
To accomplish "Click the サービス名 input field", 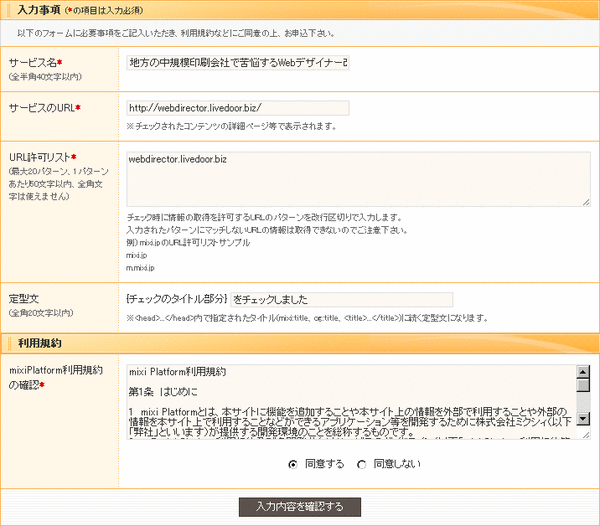I will pyautogui.click(x=238, y=63).
